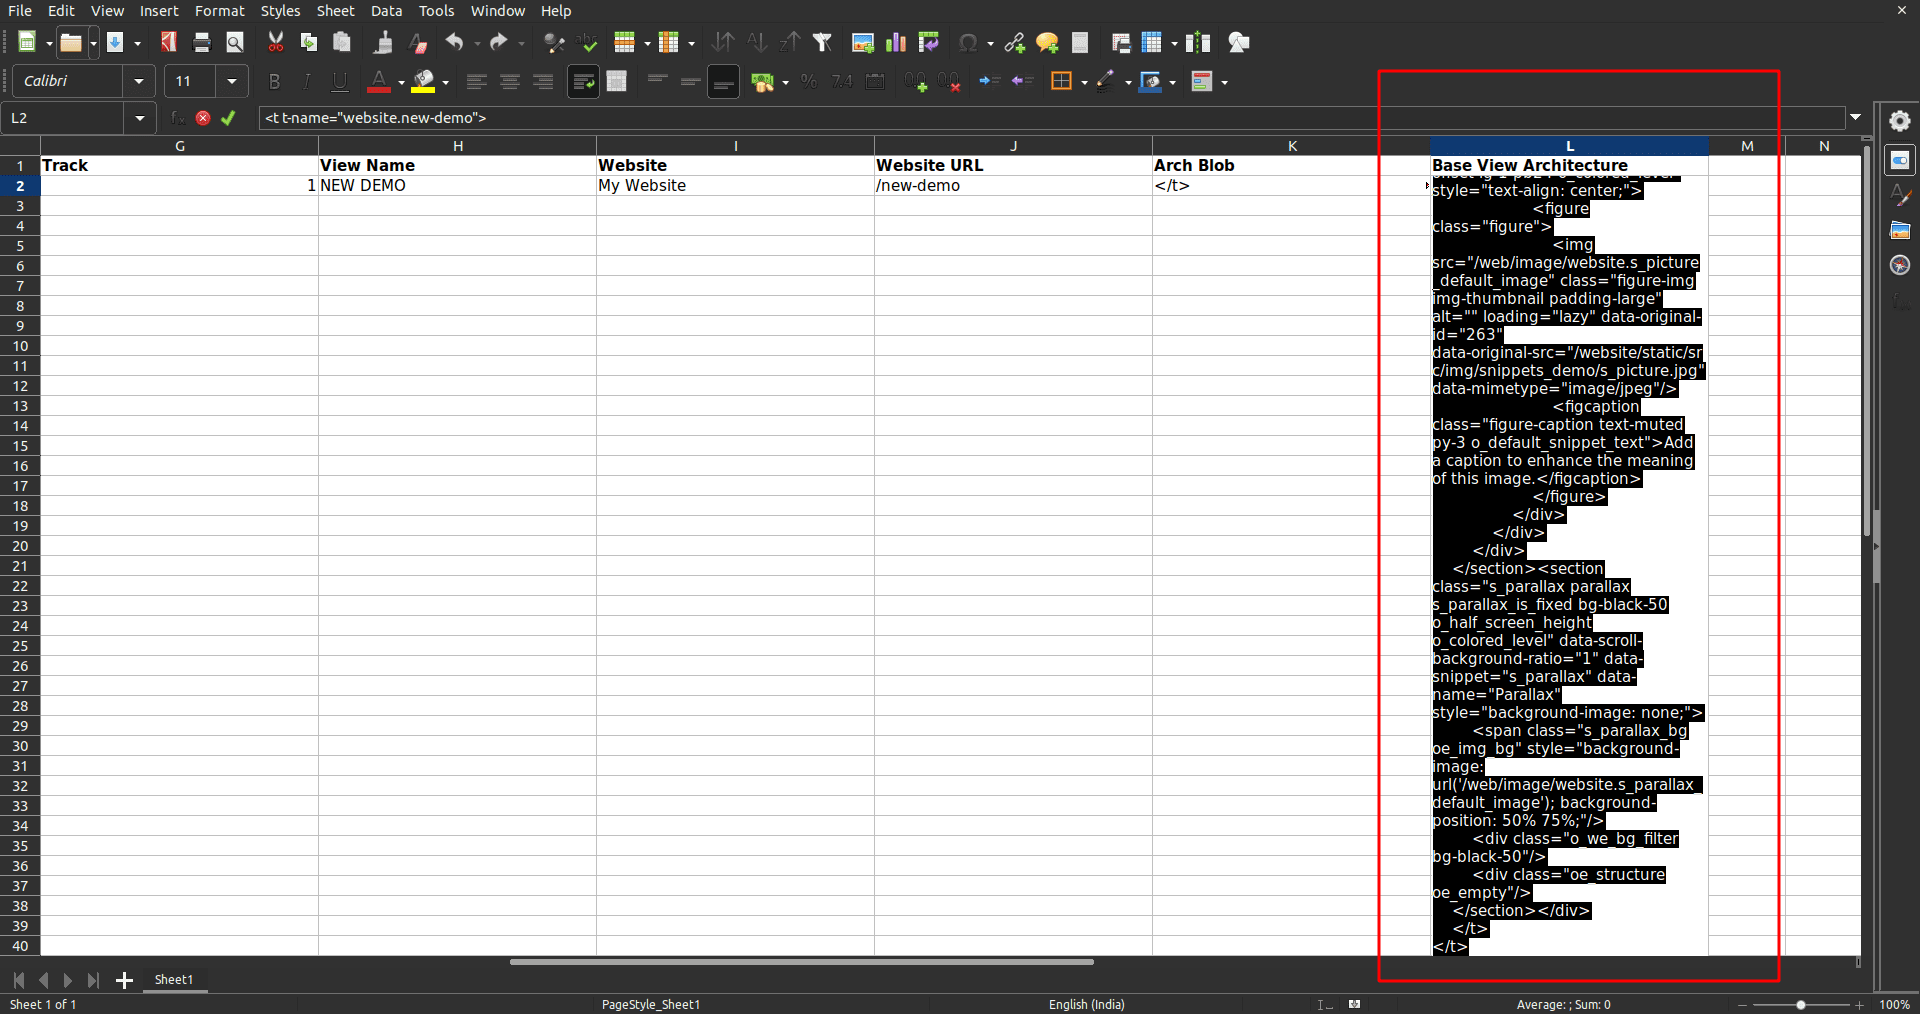The image size is (1920, 1014).
Task: Open the sidebar Gallery panel icon
Action: click(x=1900, y=230)
